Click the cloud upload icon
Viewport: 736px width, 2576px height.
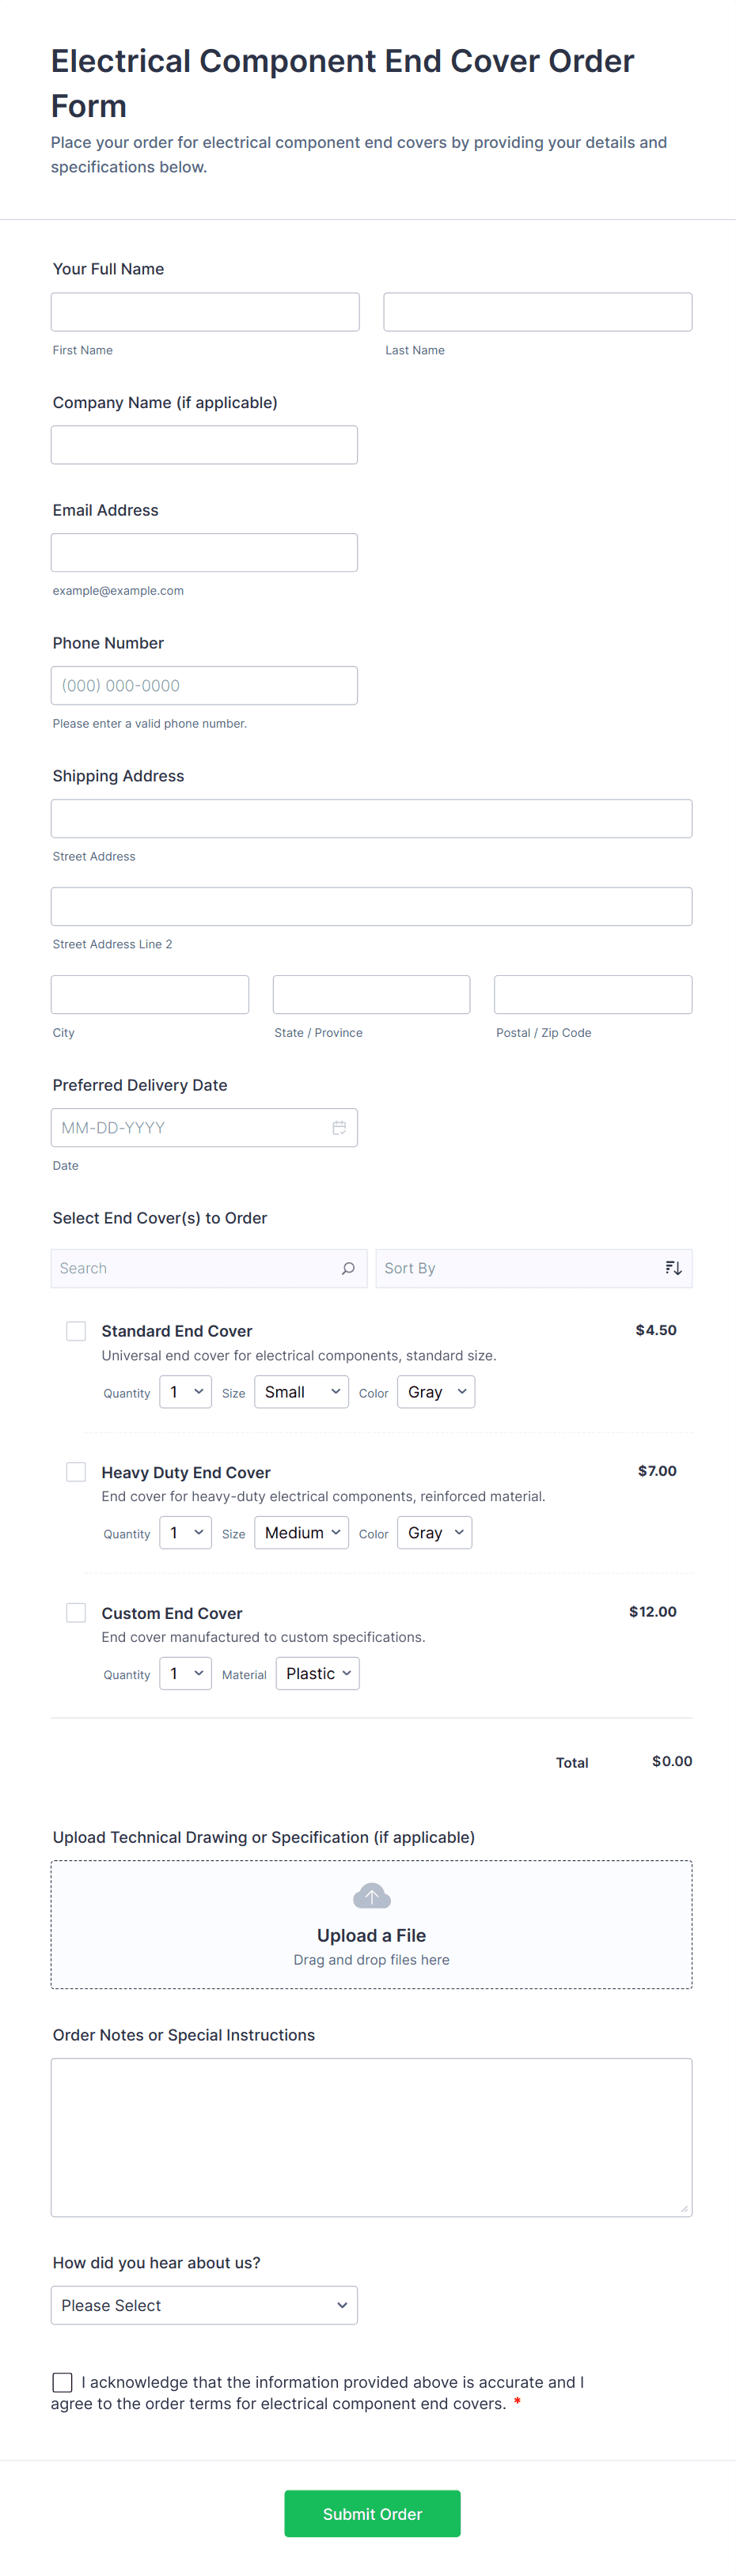(x=372, y=1896)
